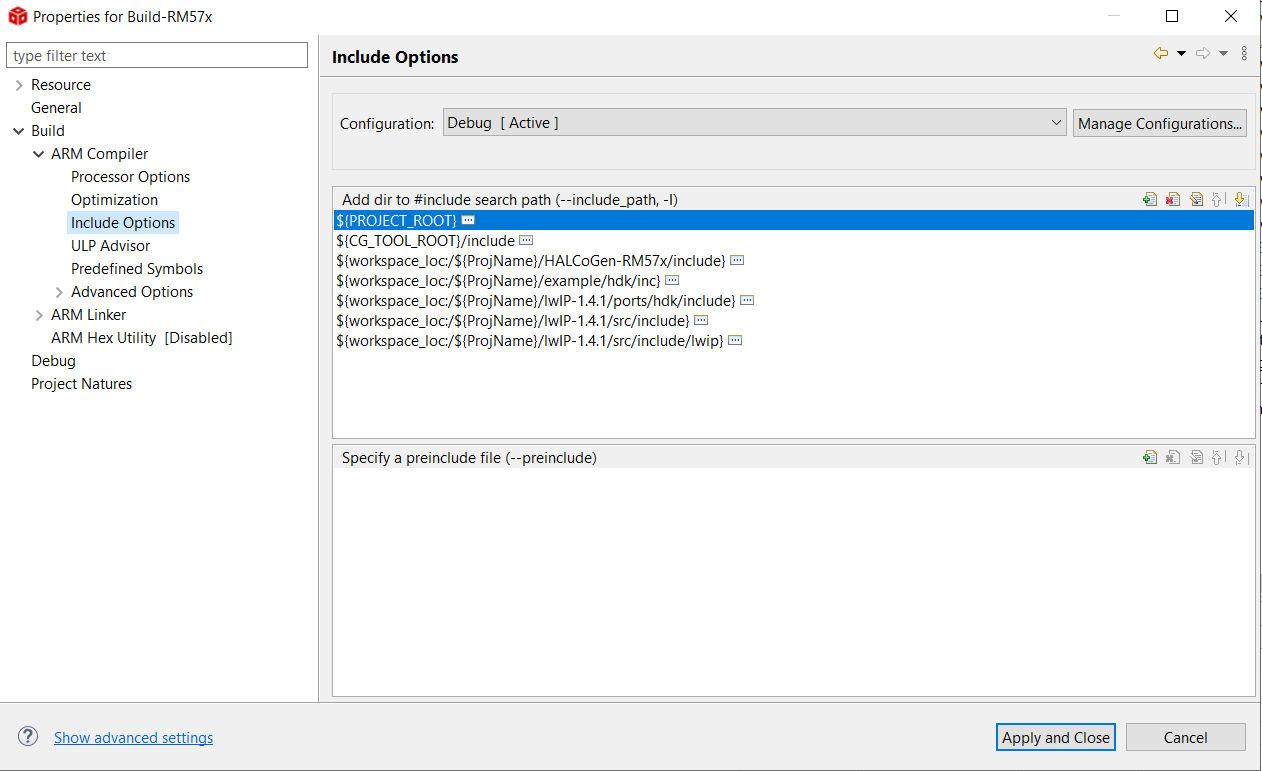Image resolution: width=1262 pixels, height=771 pixels.
Task: Delete entry from the preinclude list
Action: pyautogui.click(x=1172, y=457)
